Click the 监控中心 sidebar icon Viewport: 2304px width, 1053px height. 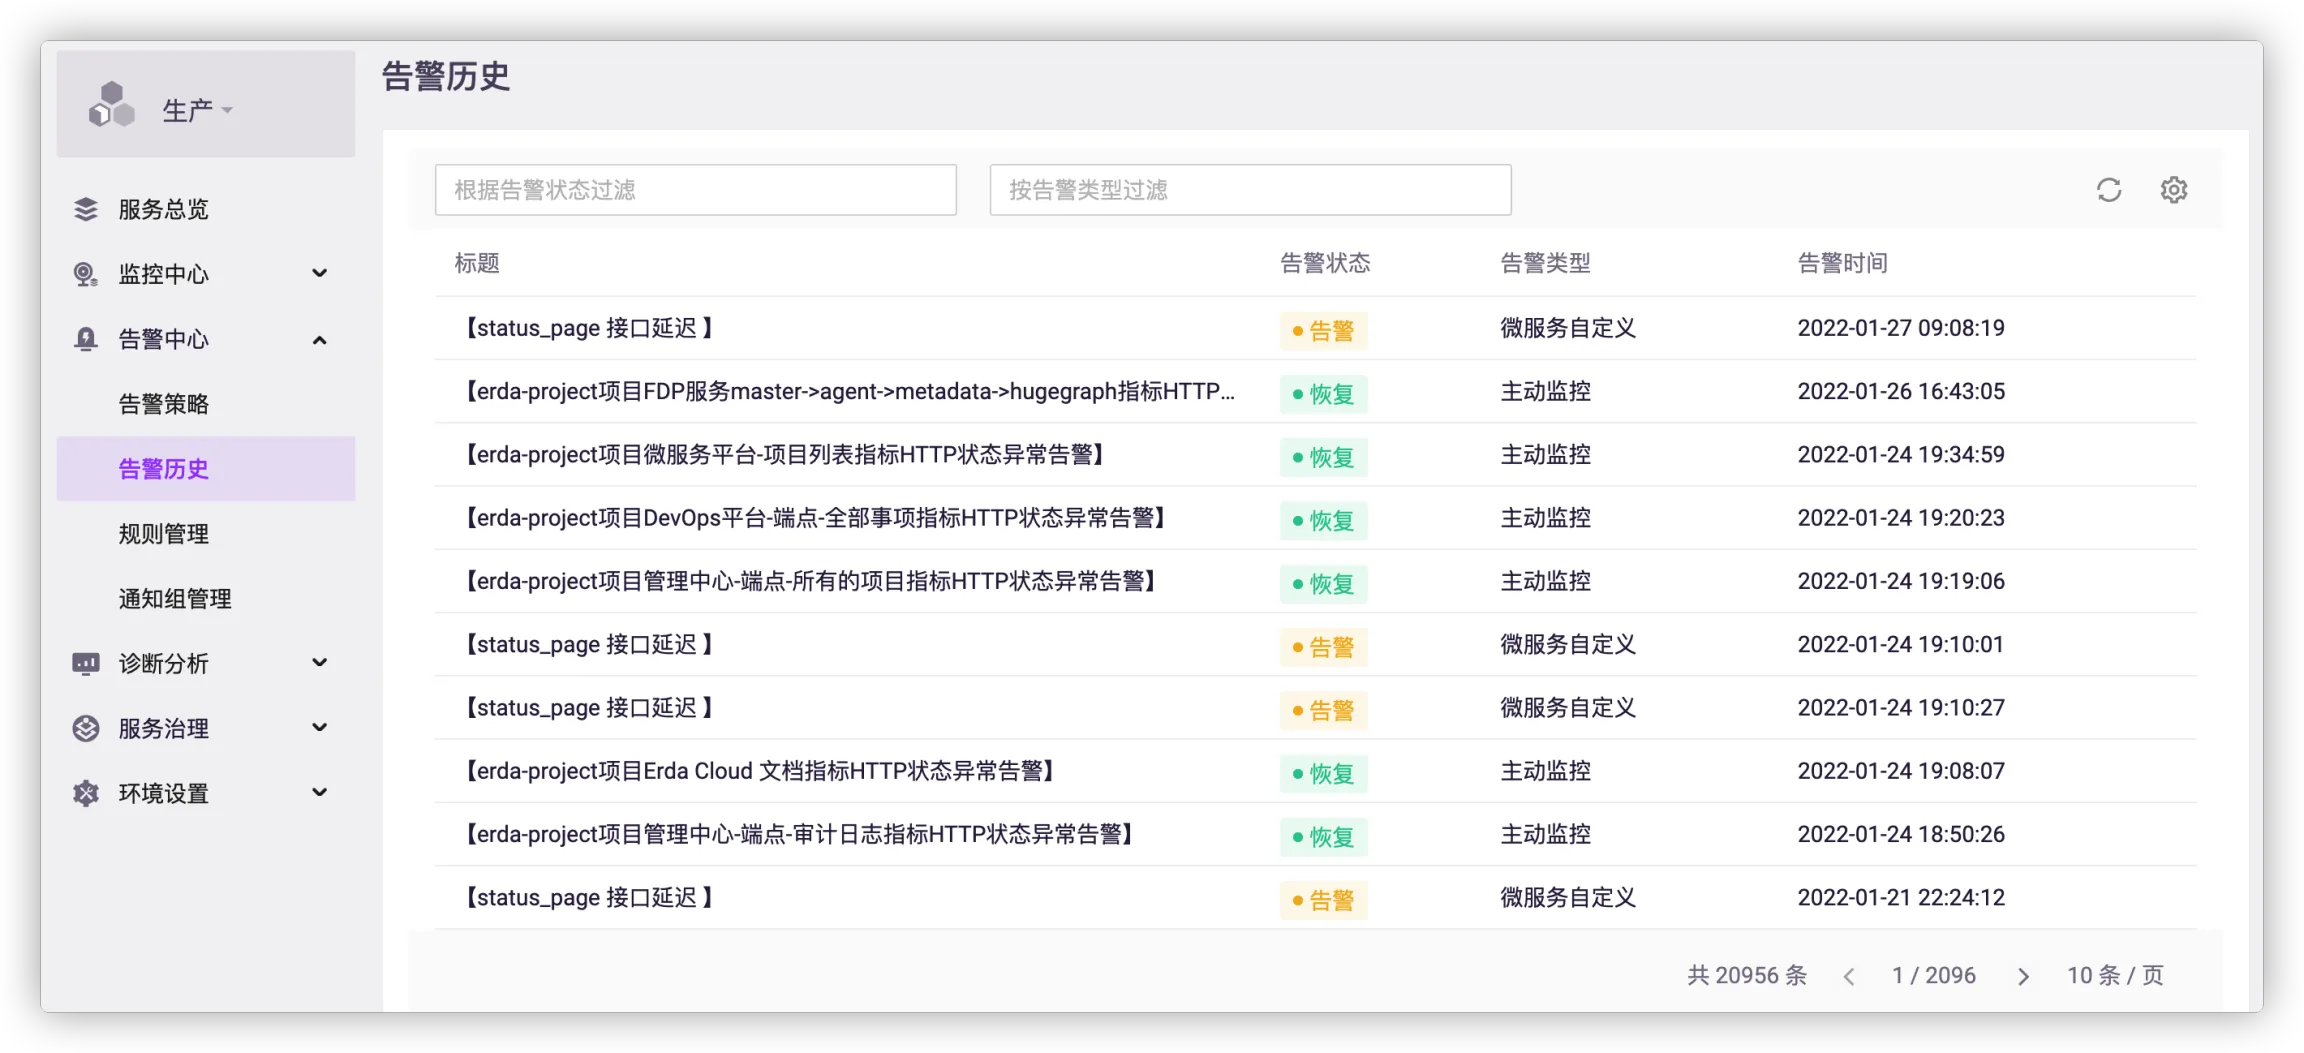coord(86,274)
